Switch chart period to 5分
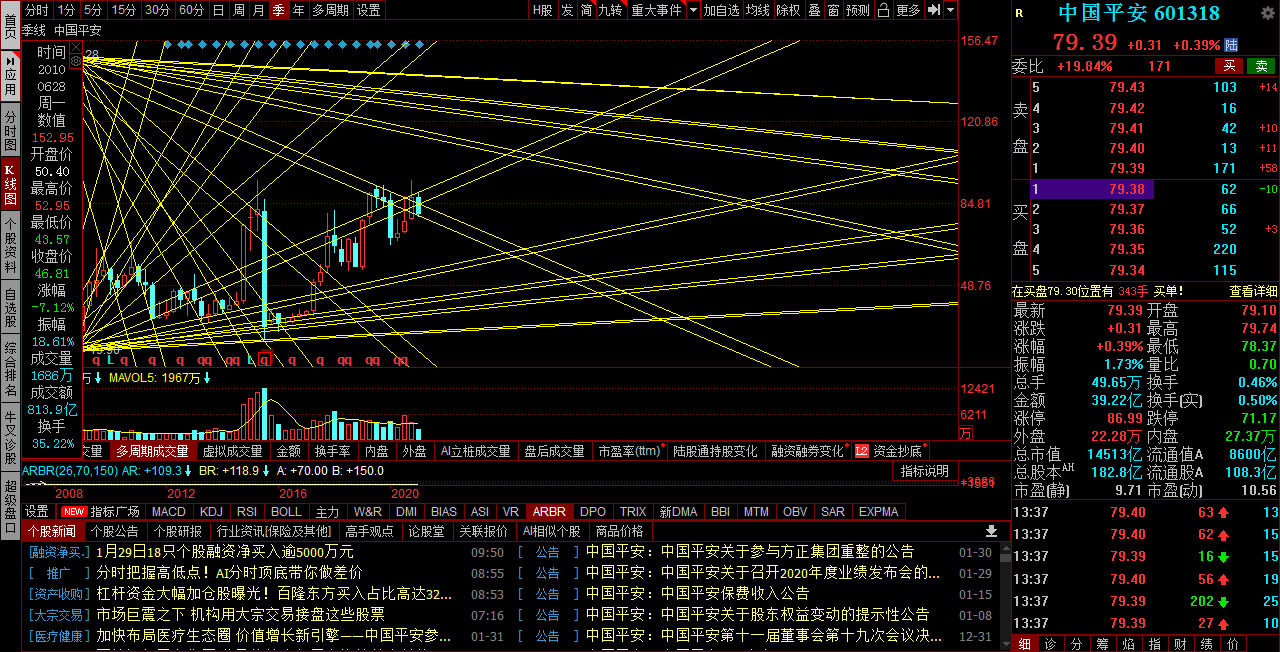 click(93, 10)
